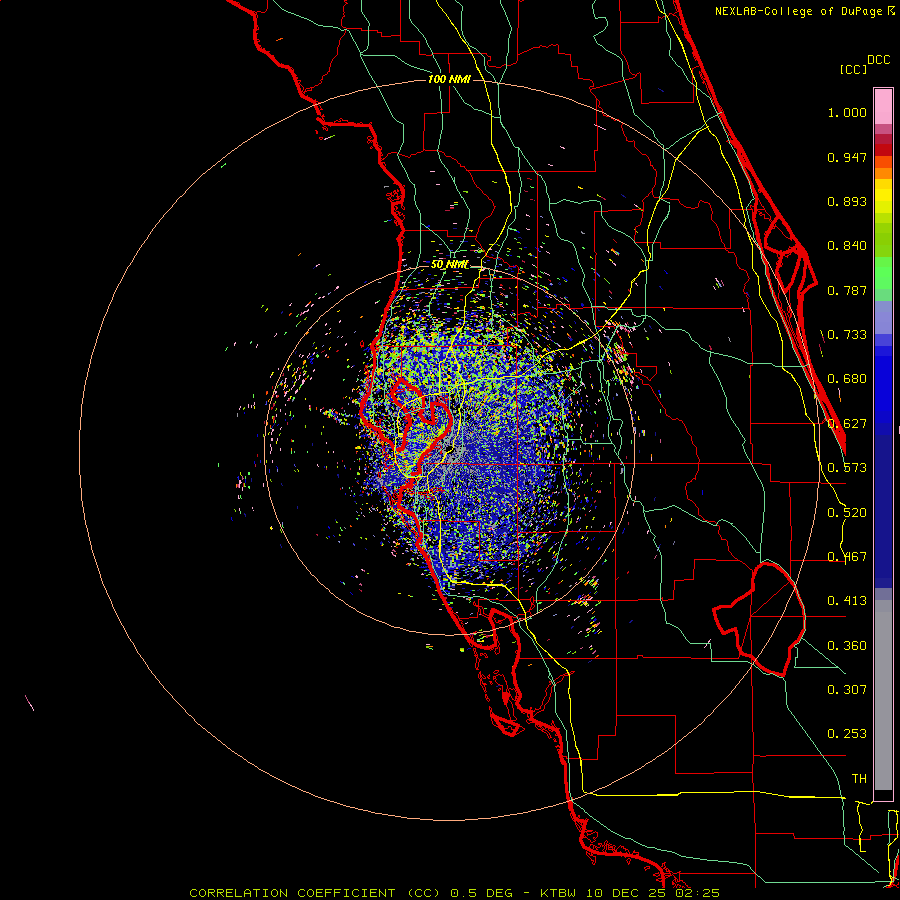900x900 pixels.
Task: Click the 0.467 legend value
Action: [847, 557]
